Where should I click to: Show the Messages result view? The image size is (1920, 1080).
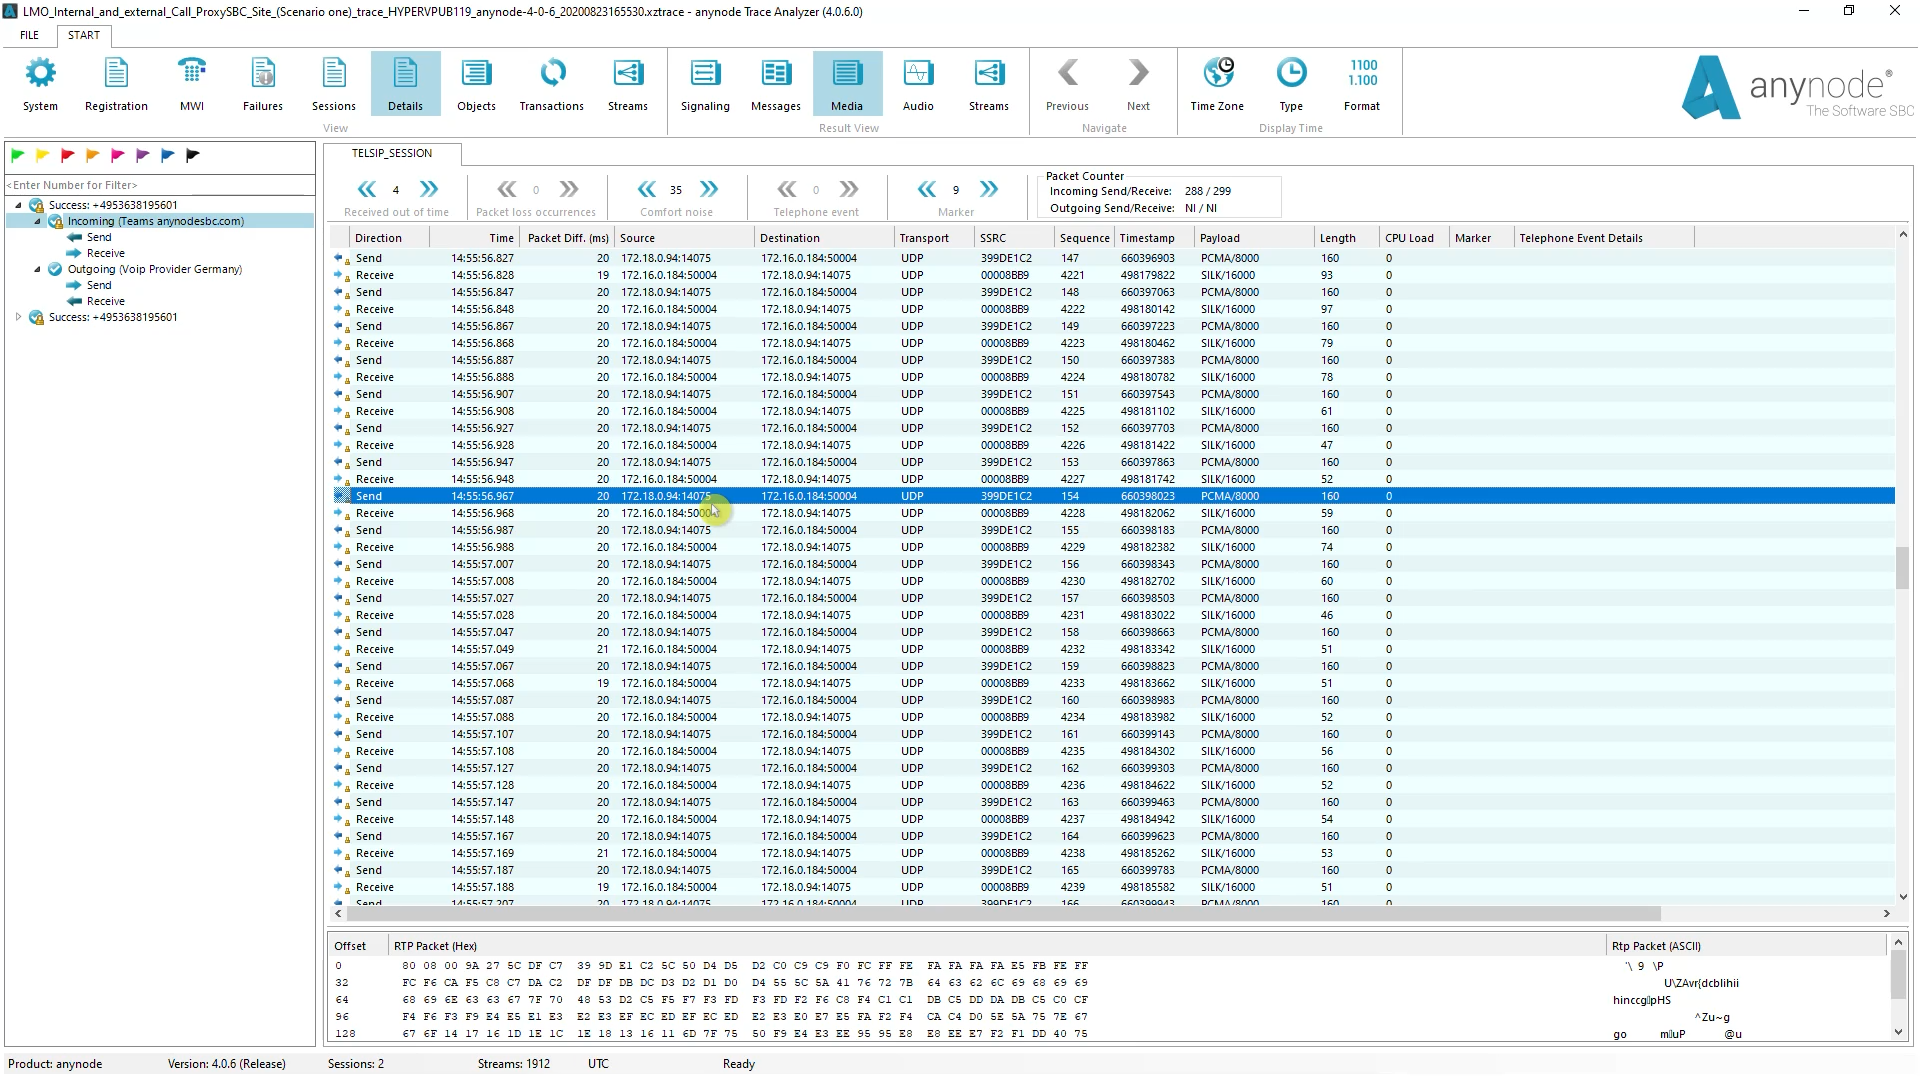click(x=775, y=84)
